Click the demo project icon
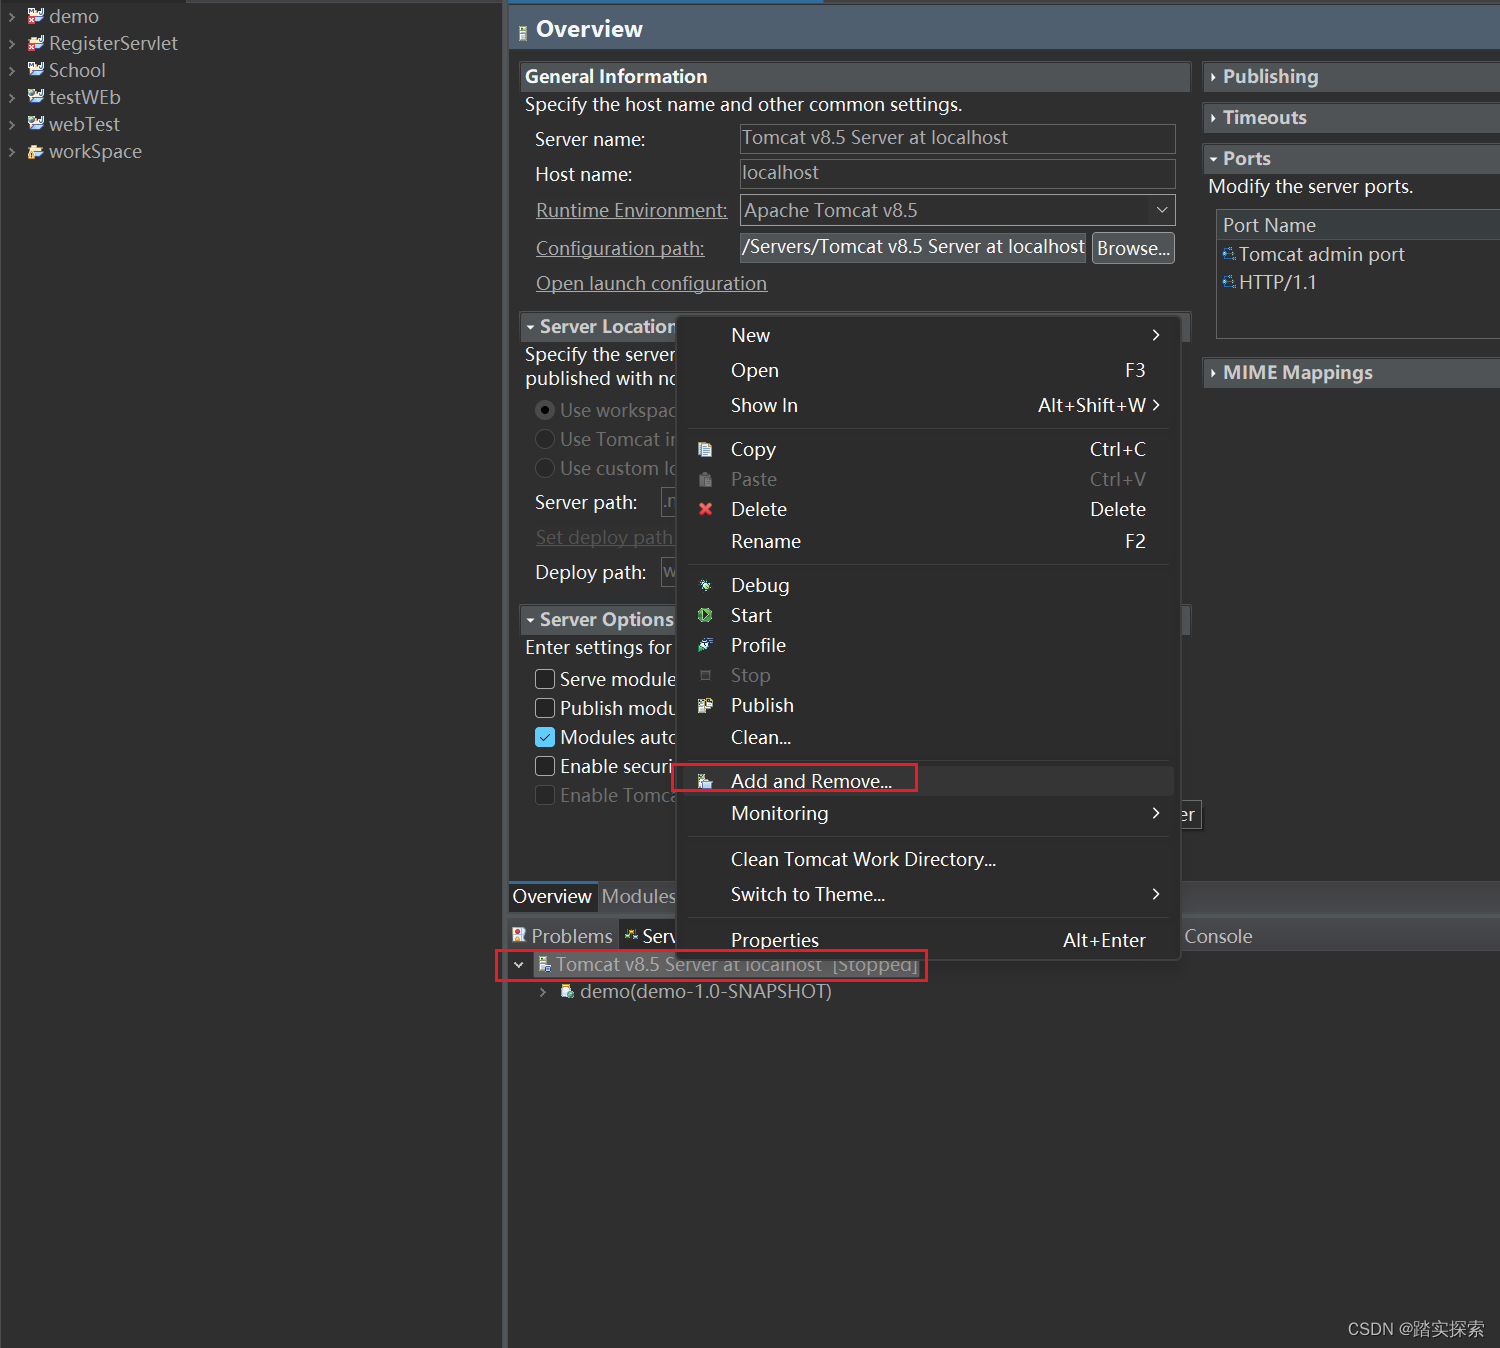Image resolution: width=1500 pixels, height=1348 pixels. [36, 16]
